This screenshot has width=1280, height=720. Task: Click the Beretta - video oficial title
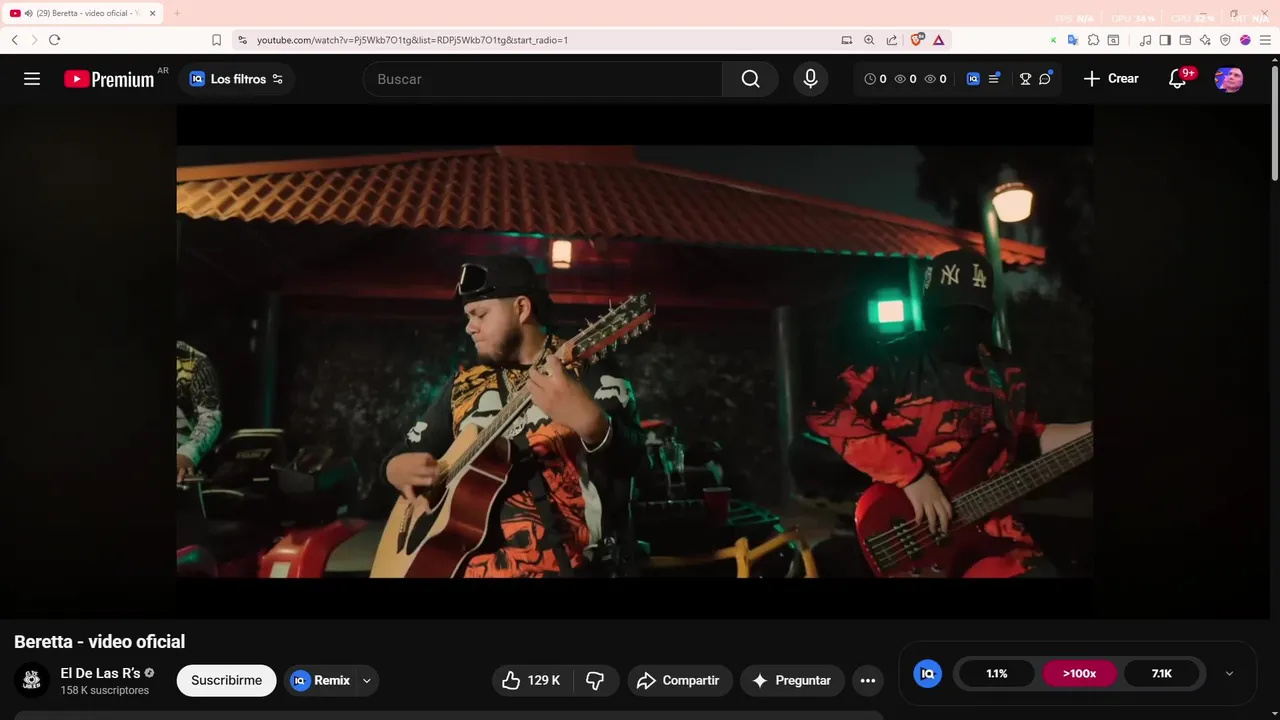pyautogui.click(x=100, y=641)
